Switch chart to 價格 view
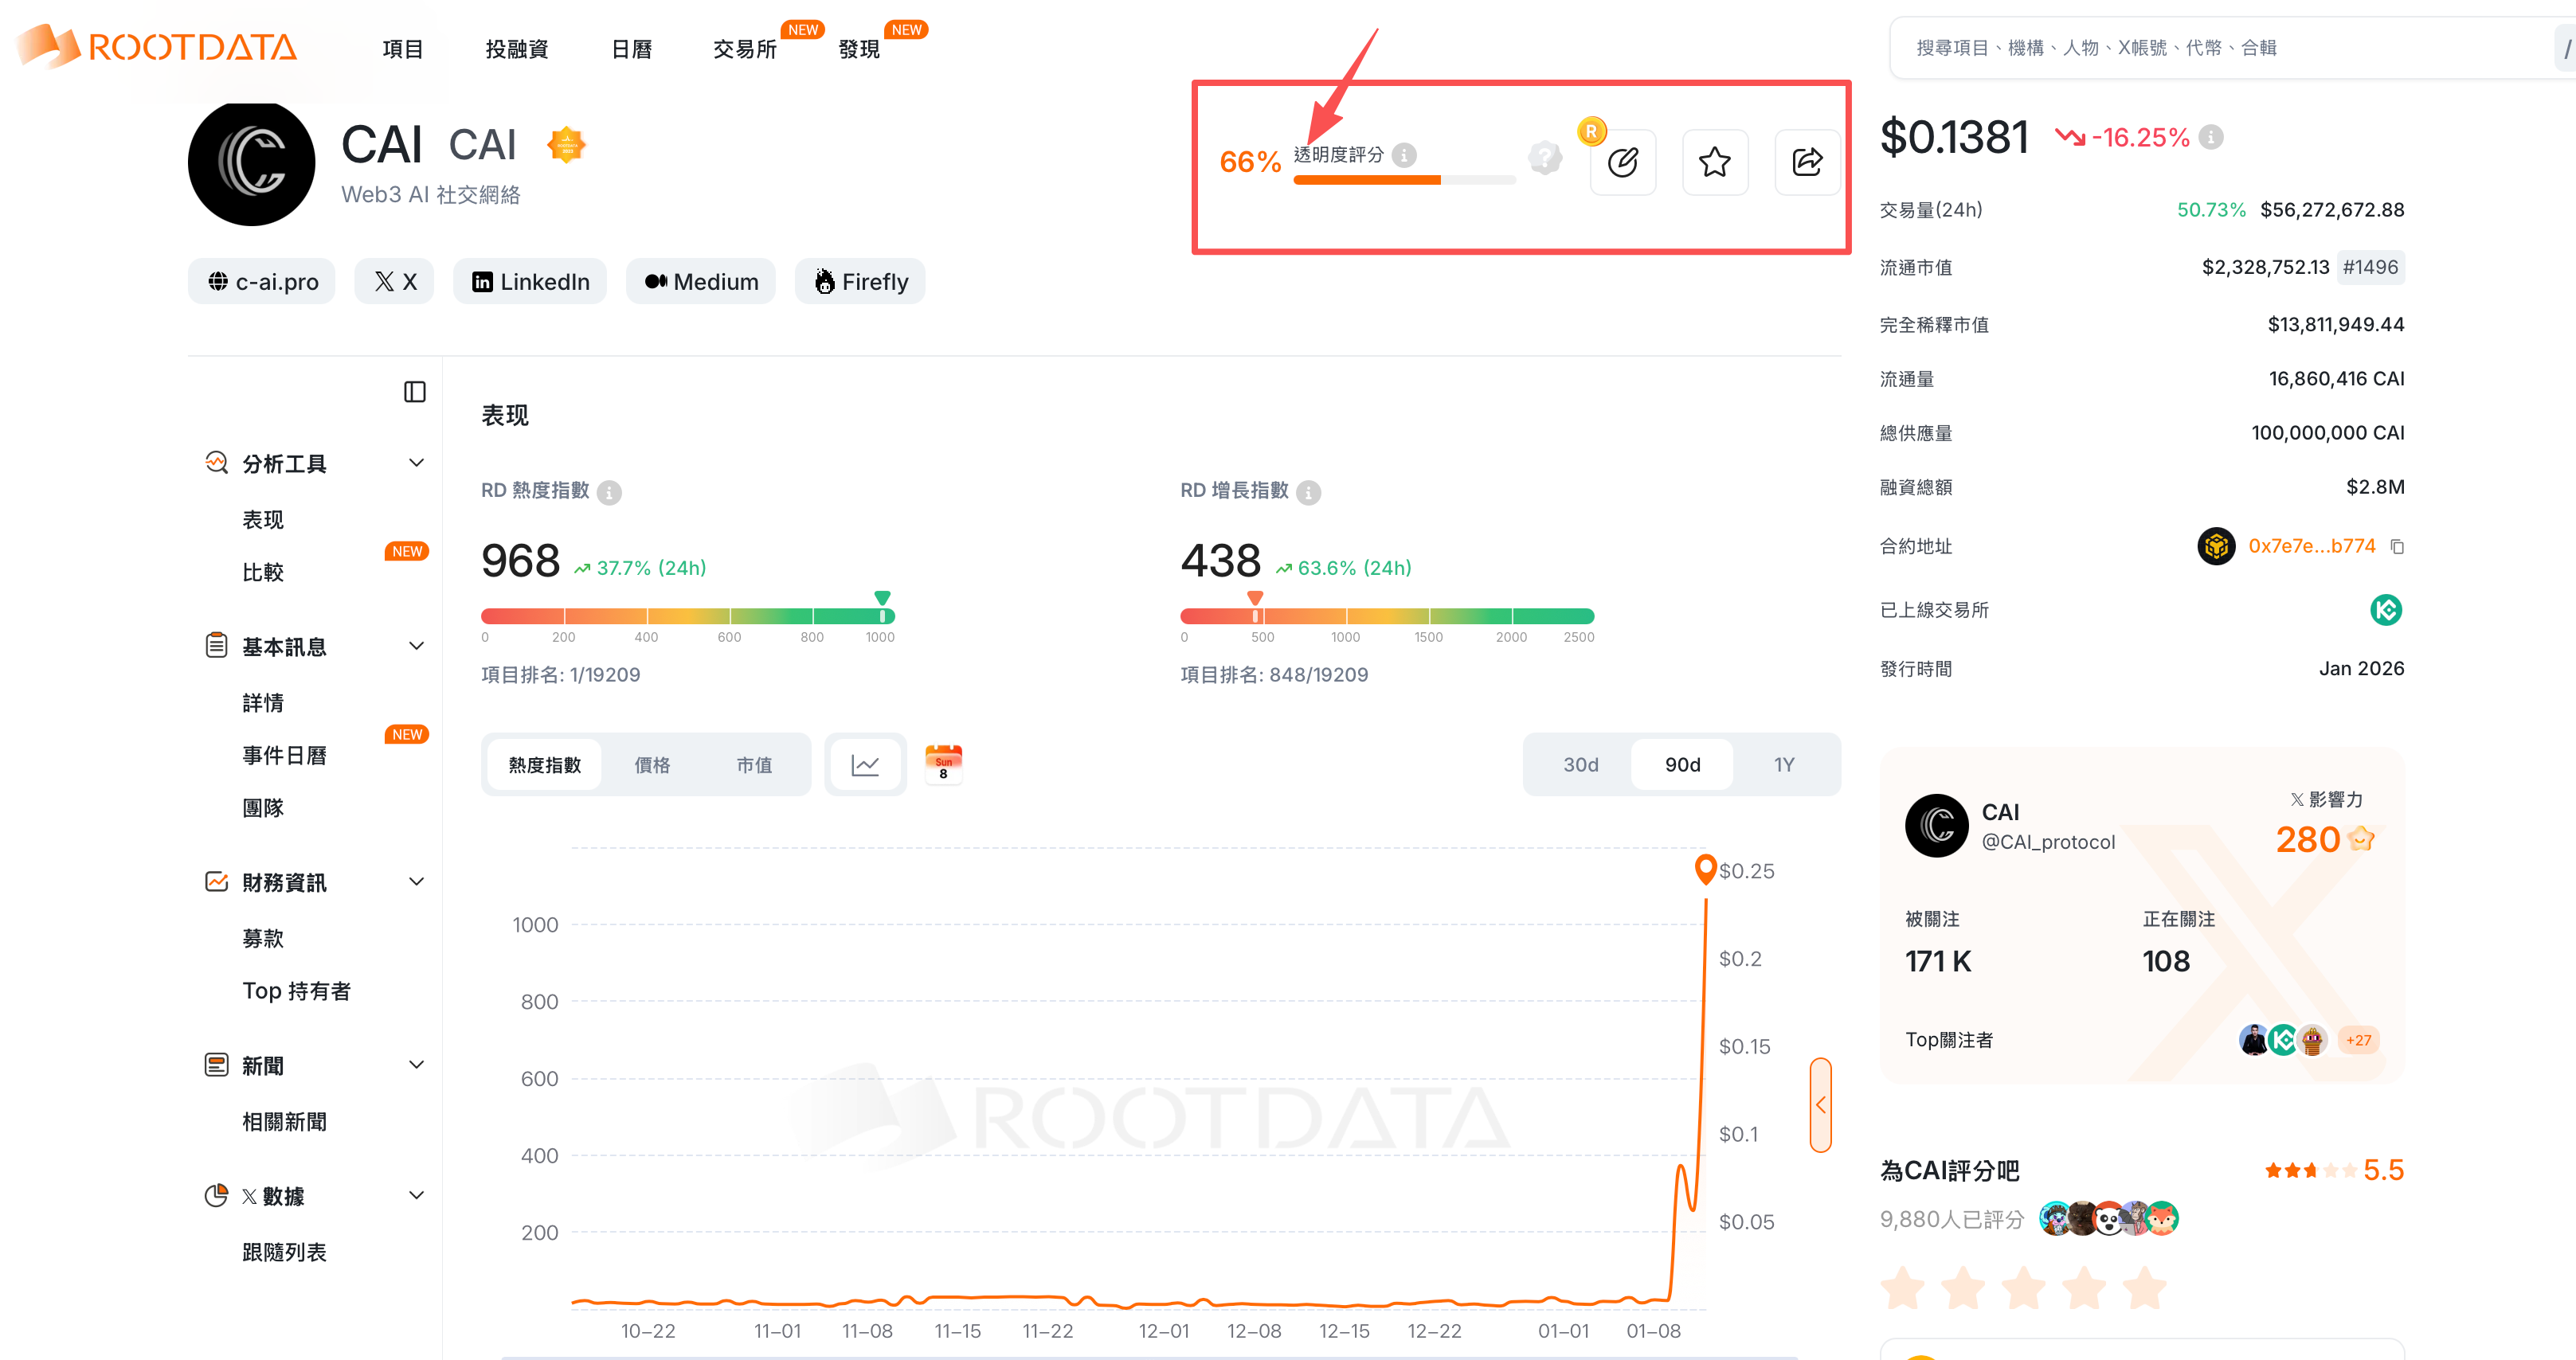Image resolution: width=2576 pixels, height=1360 pixels. pyautogui.click(x=652, y=765)
